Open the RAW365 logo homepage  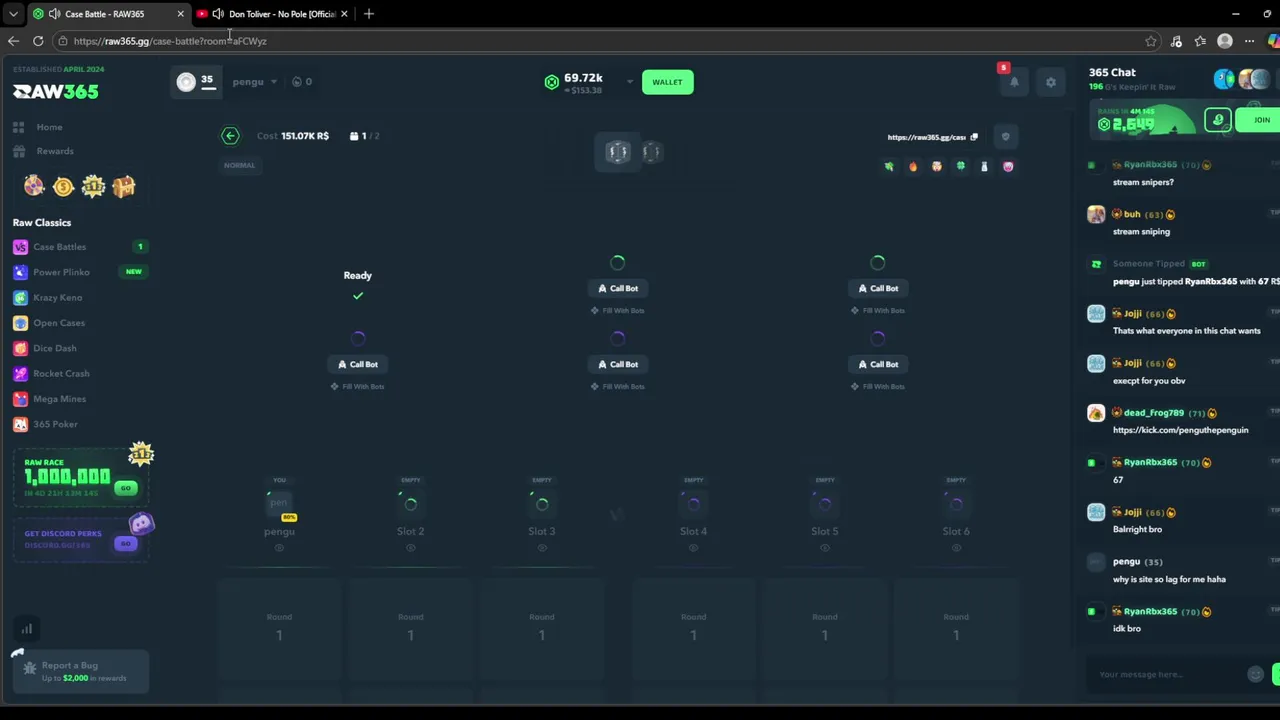(56, 91)
